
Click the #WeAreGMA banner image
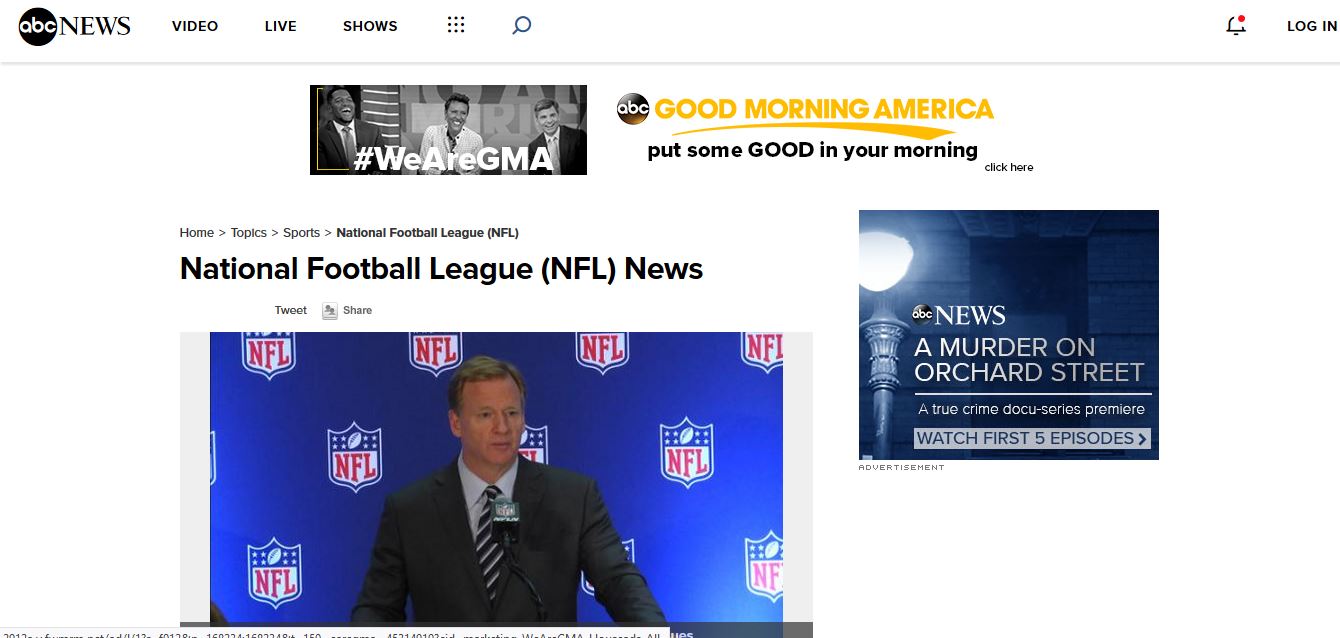[x=448, y=130]
